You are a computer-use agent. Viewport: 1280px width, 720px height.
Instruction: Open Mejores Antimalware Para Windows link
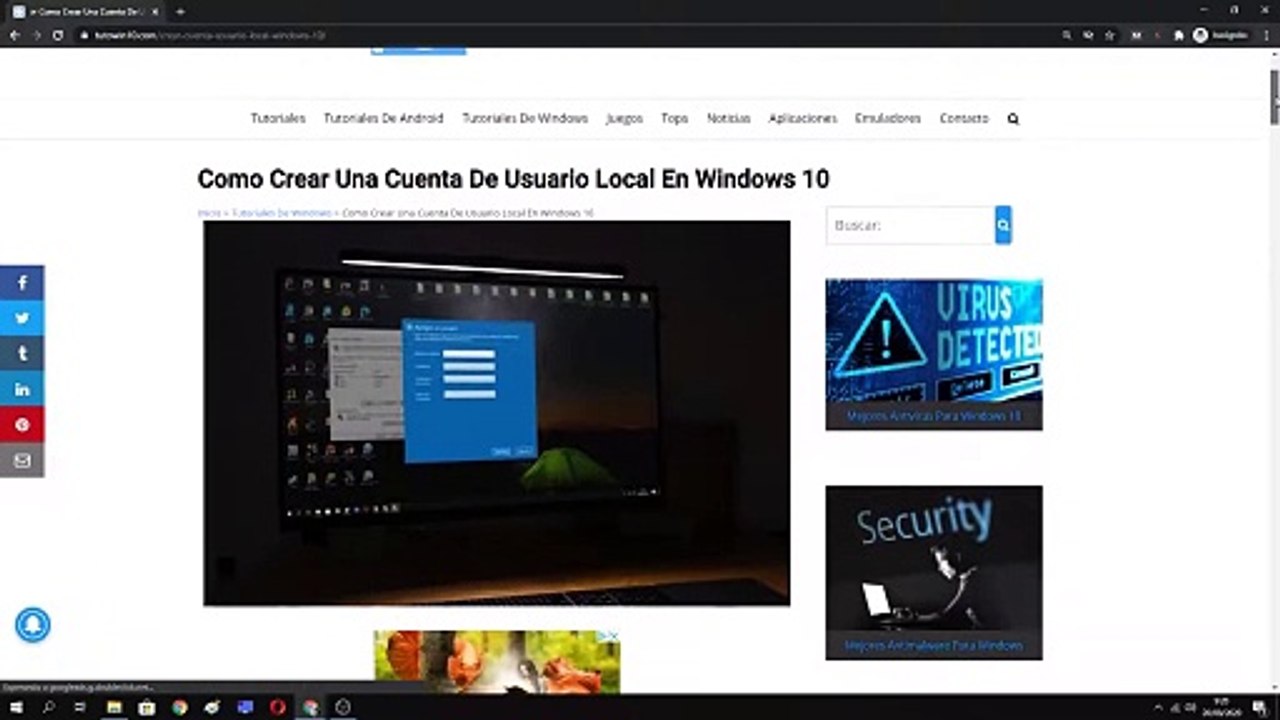pos(934,646)
